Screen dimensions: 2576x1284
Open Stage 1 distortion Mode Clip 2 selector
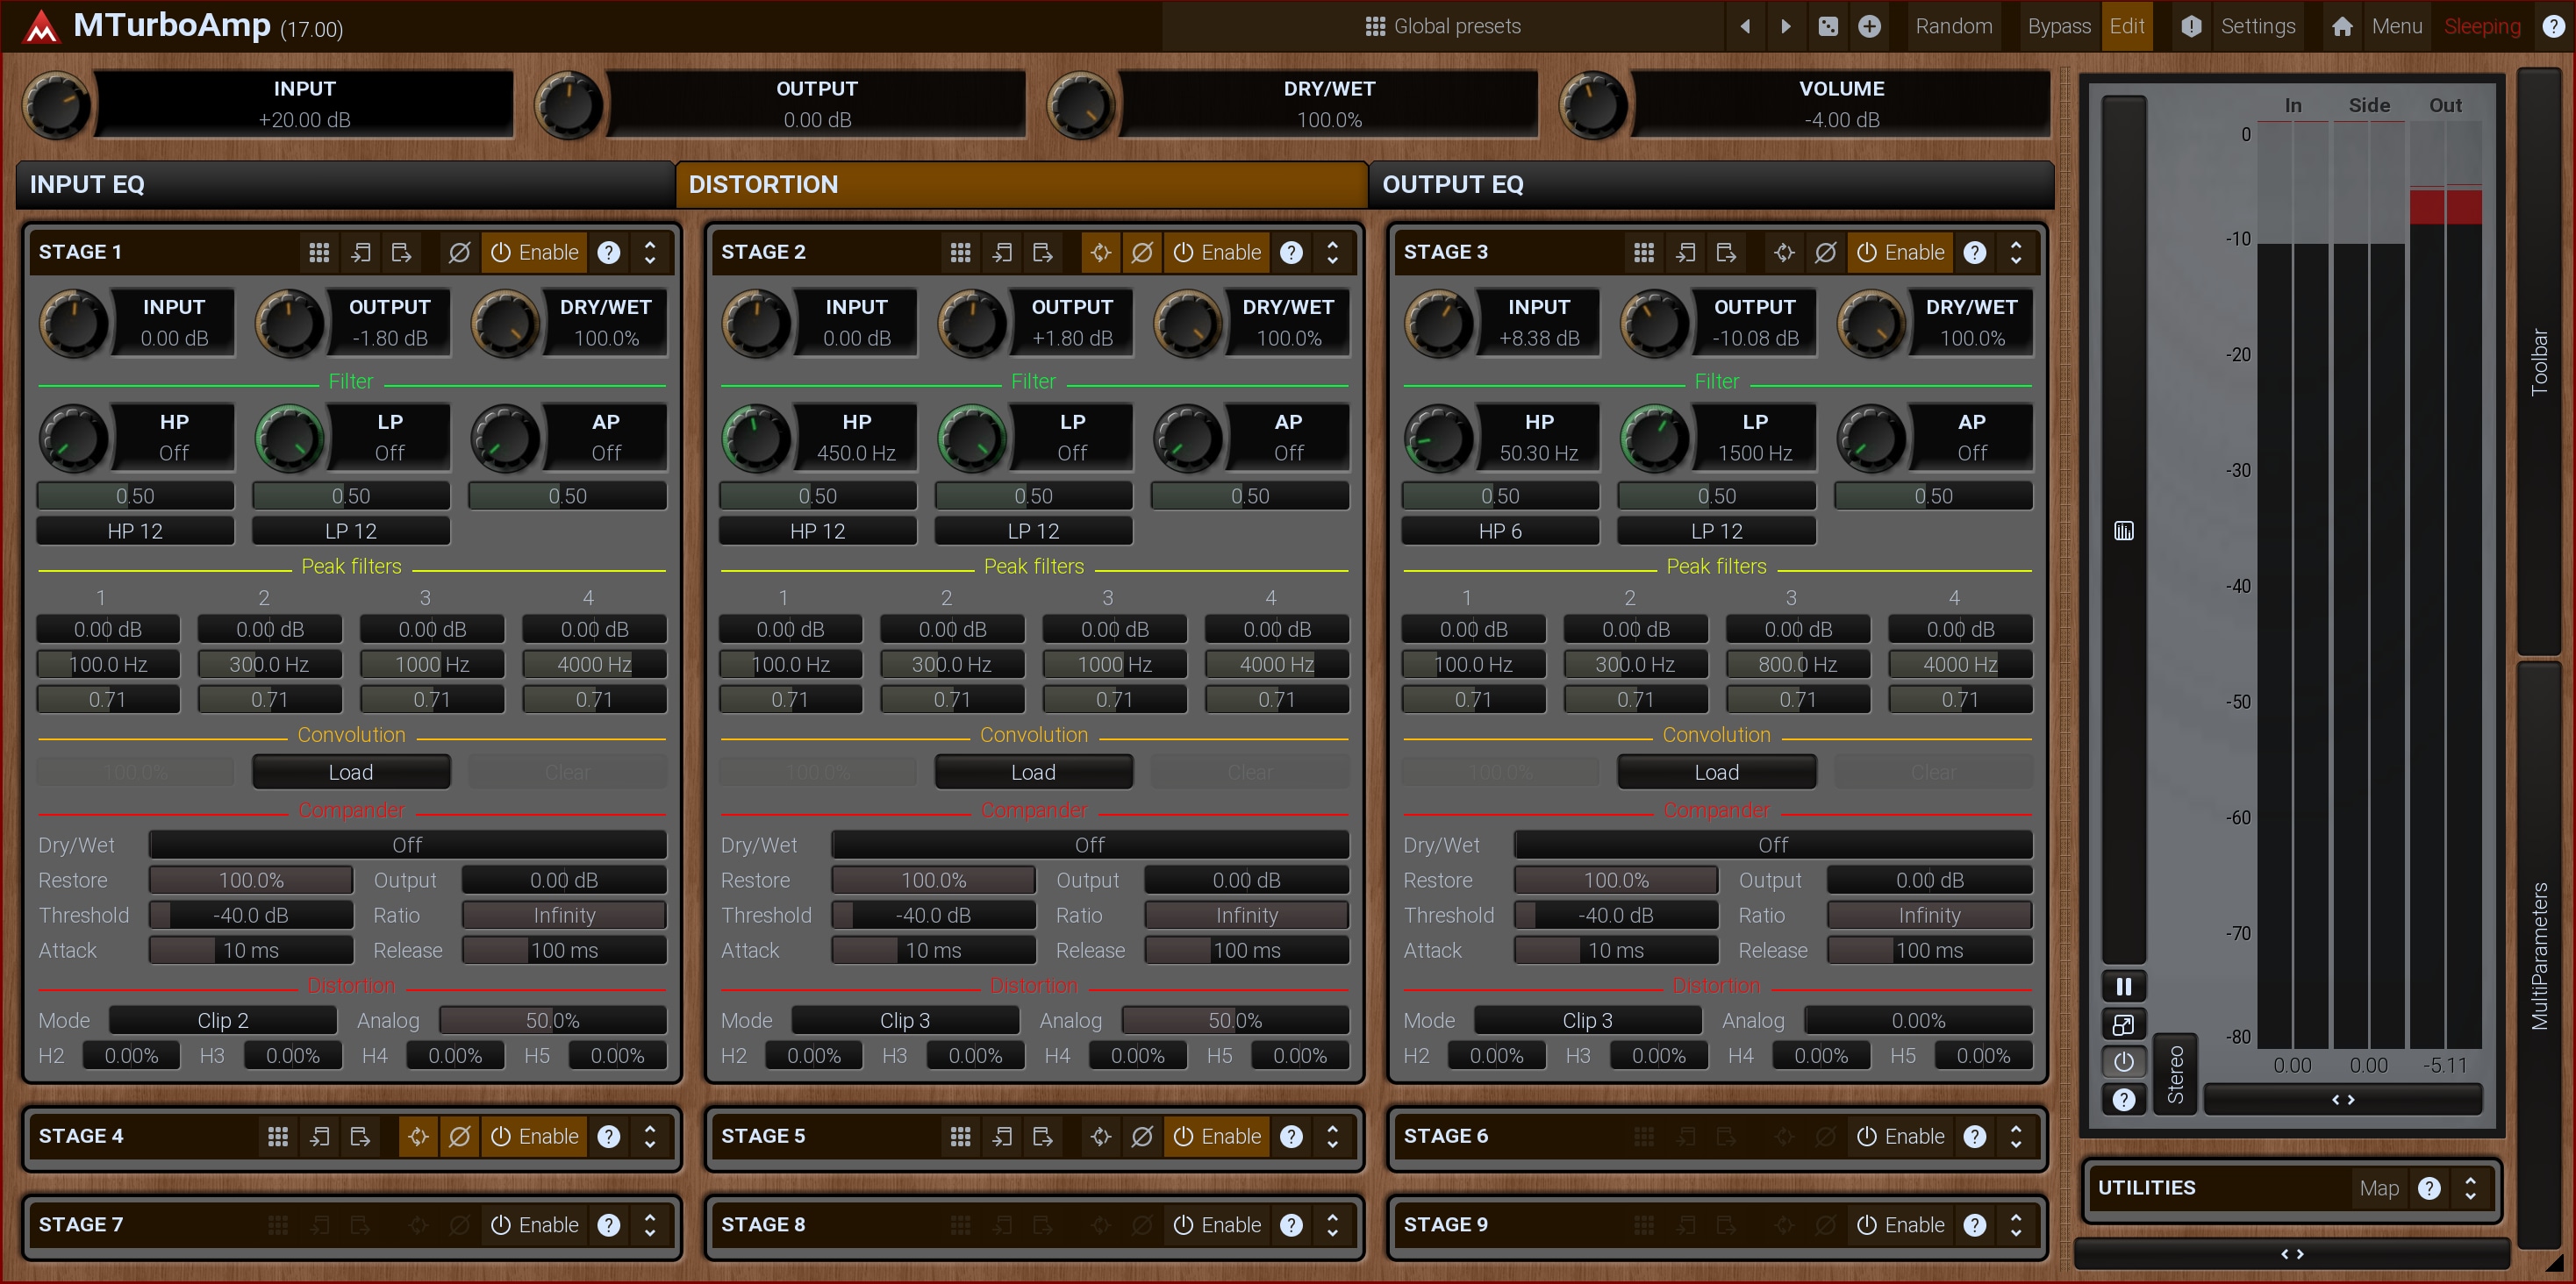click(222, 1021)
